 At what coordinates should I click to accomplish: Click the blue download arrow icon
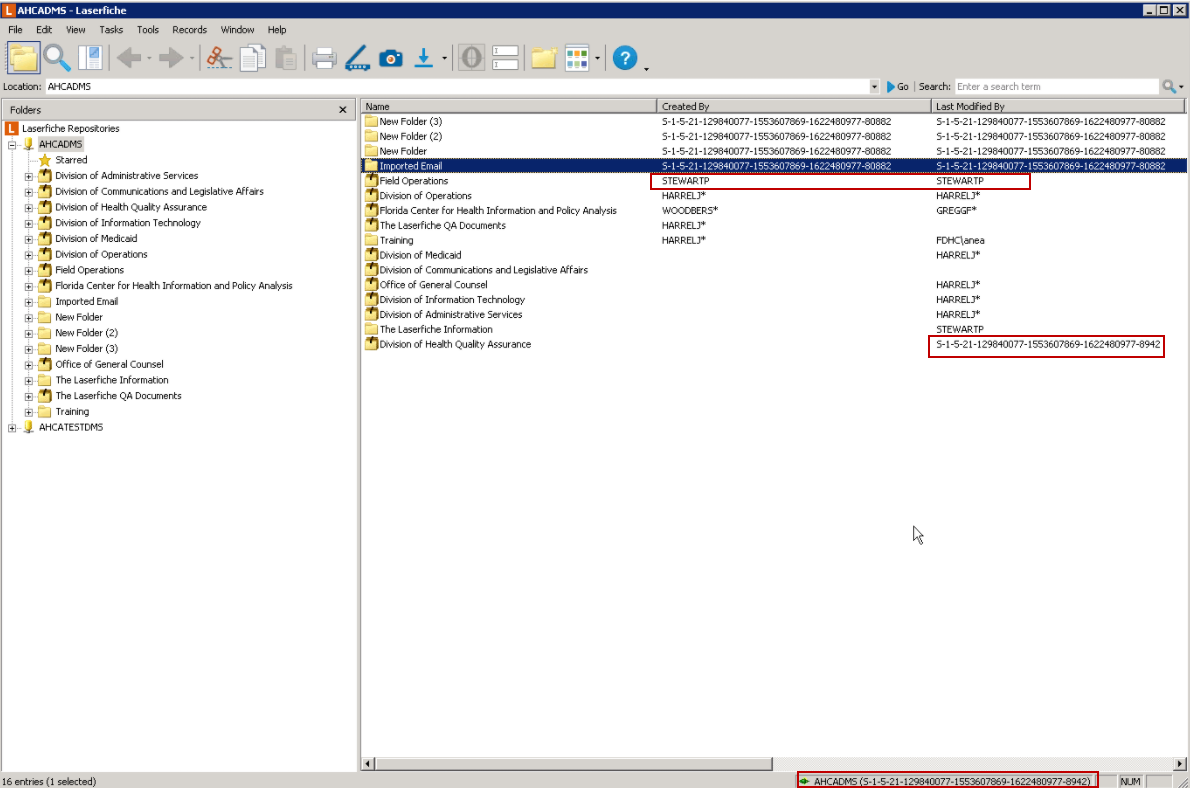pos(423,58)
